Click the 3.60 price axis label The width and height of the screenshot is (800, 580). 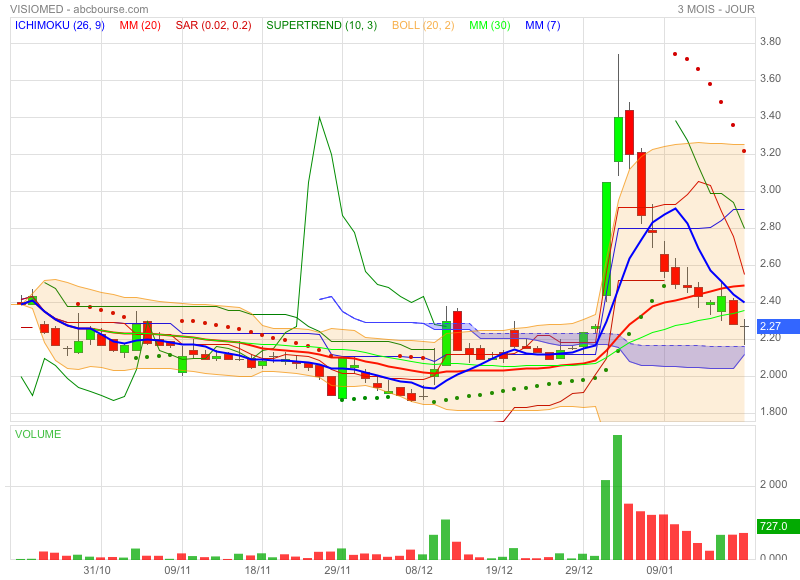tap(770, 78)
